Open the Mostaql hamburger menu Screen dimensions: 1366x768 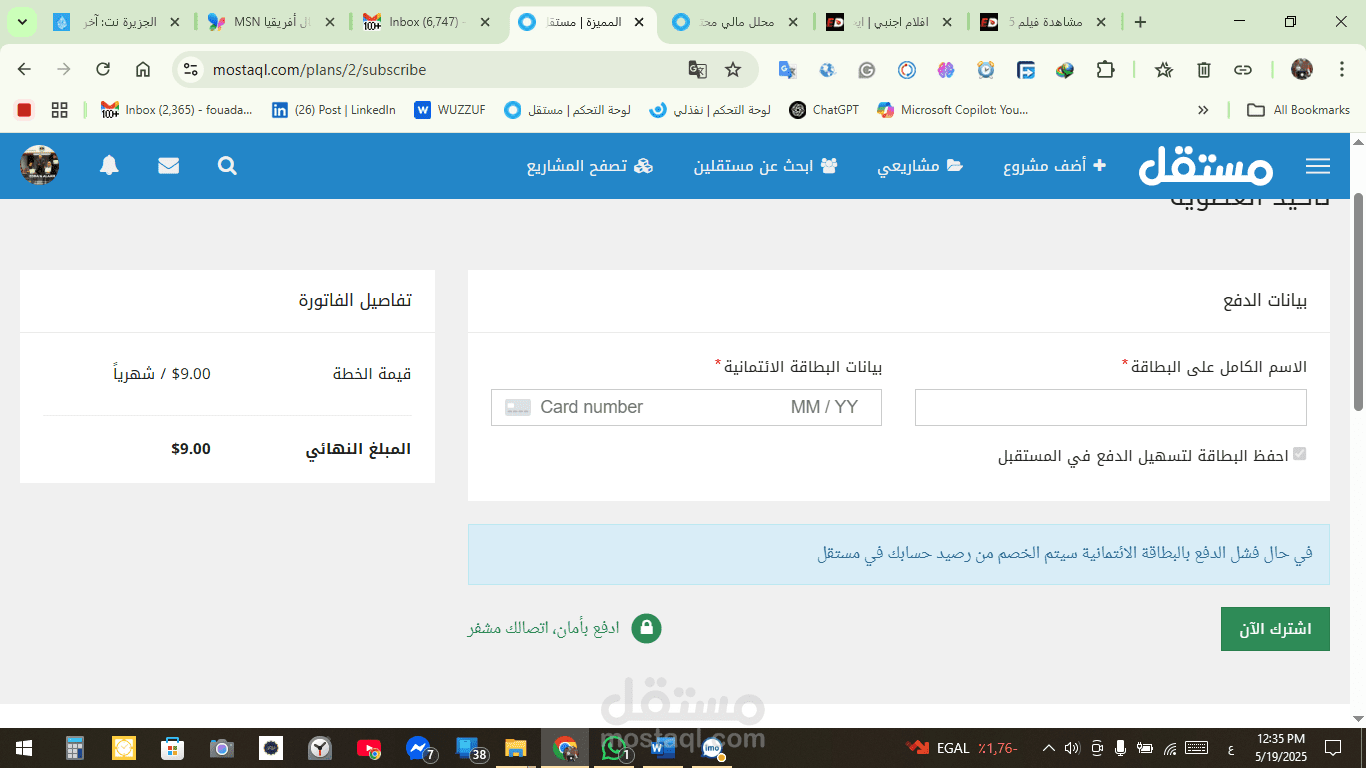1318,166
